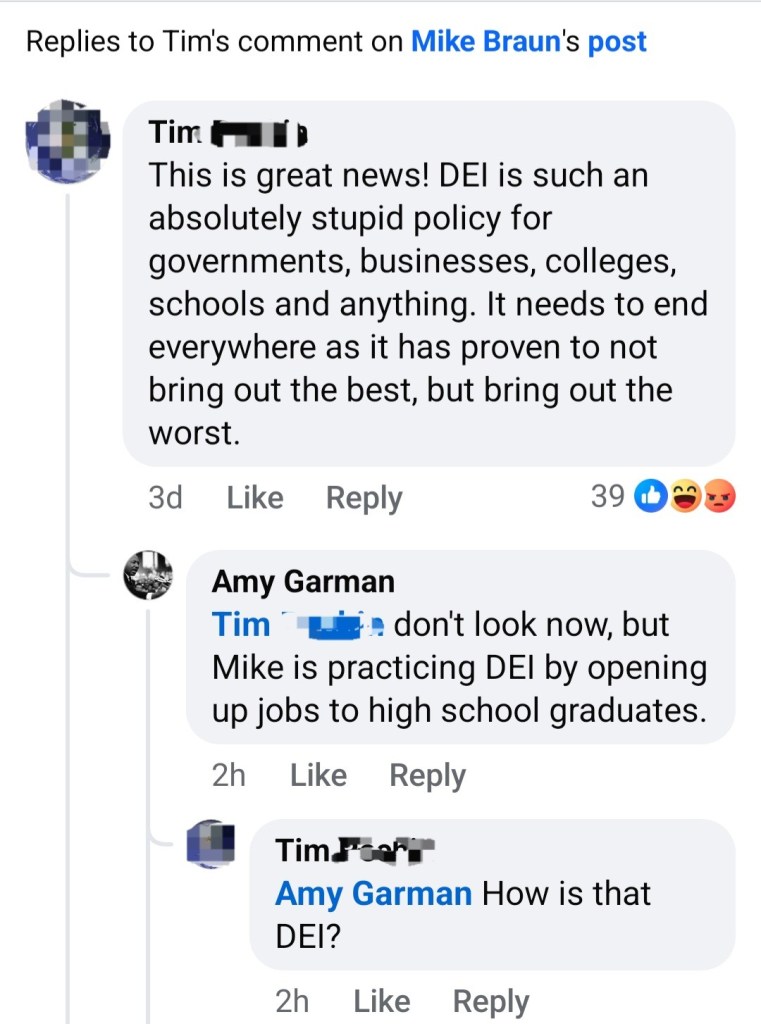Image resolution: width=761 pixels, height=1024 pixels.
Task: Like Tim's "How is that DEI?" reply
Action: click(381, 1001)
